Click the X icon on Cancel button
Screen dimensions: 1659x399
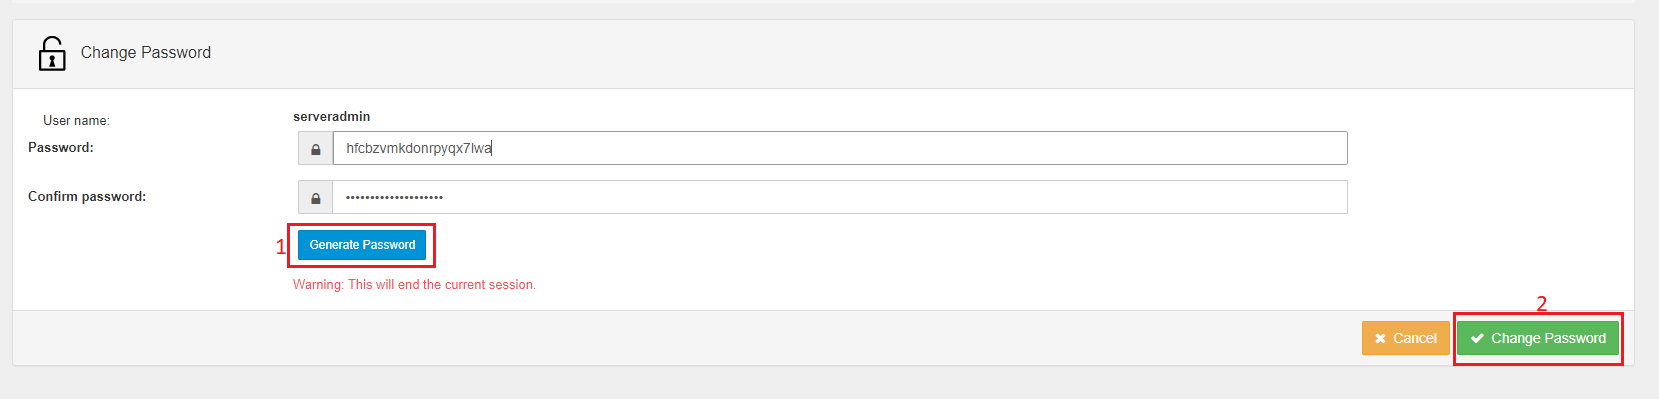(1380, 339)
